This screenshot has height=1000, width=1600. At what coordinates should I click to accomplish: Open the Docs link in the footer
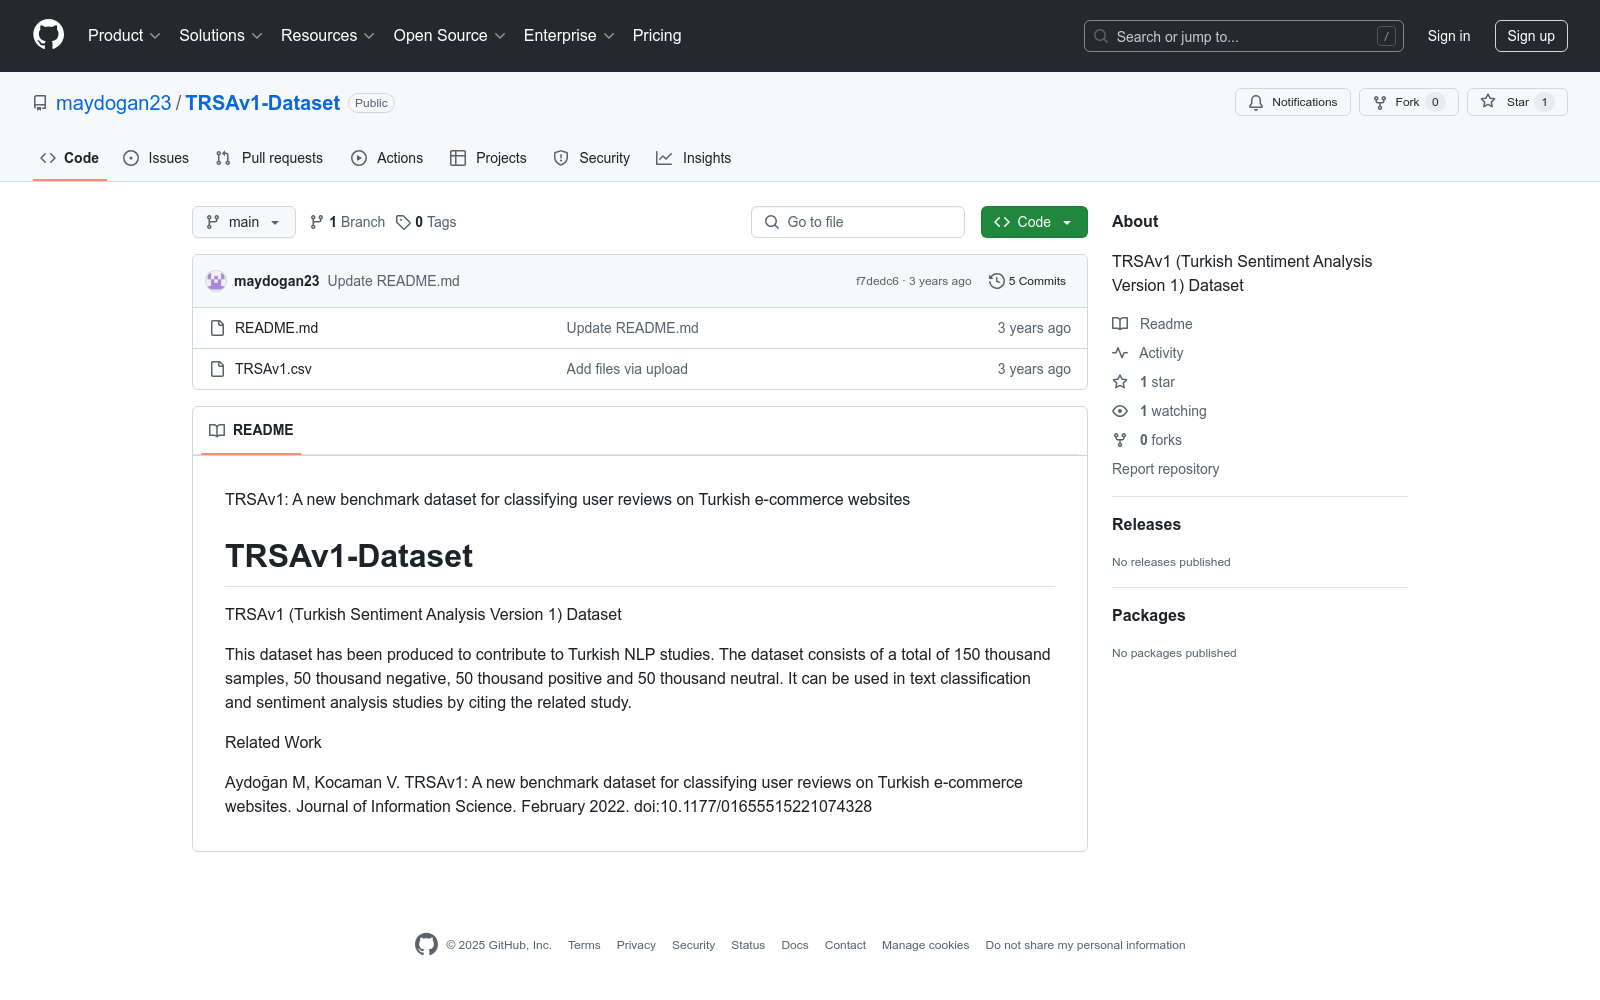tap(795, 945)
